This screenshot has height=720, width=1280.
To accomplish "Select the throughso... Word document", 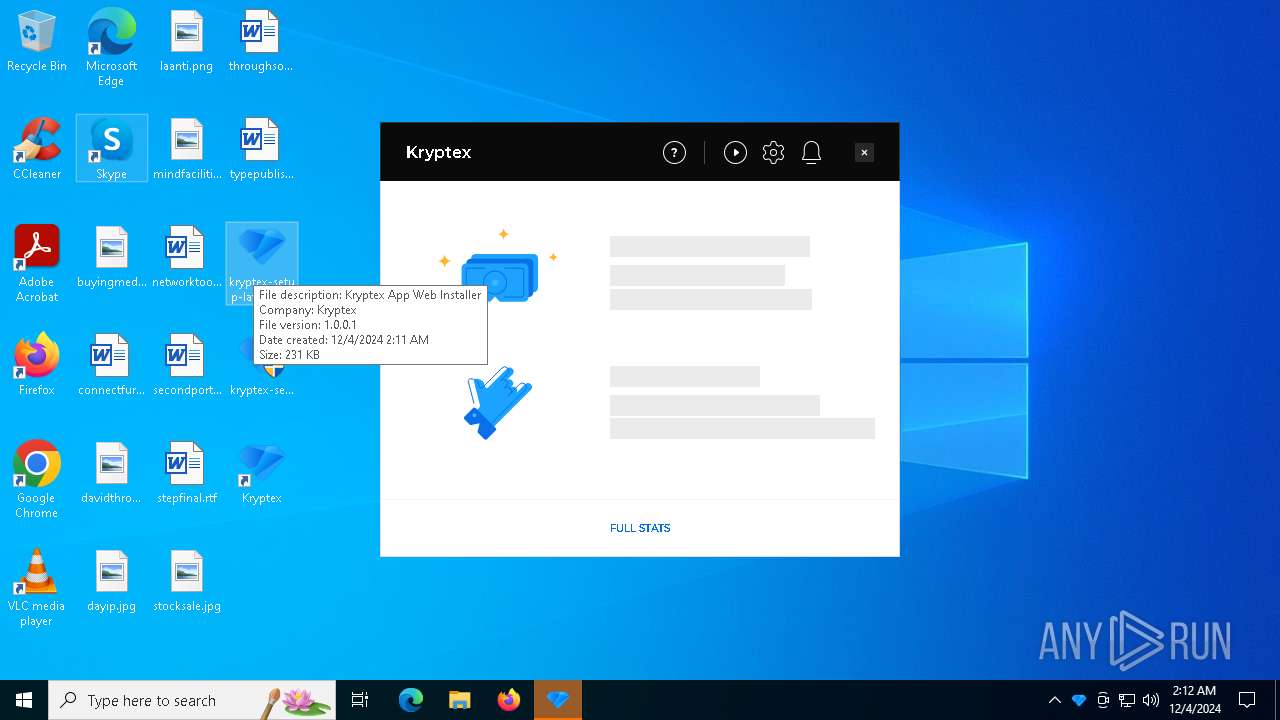I will [x=261, y=42].
